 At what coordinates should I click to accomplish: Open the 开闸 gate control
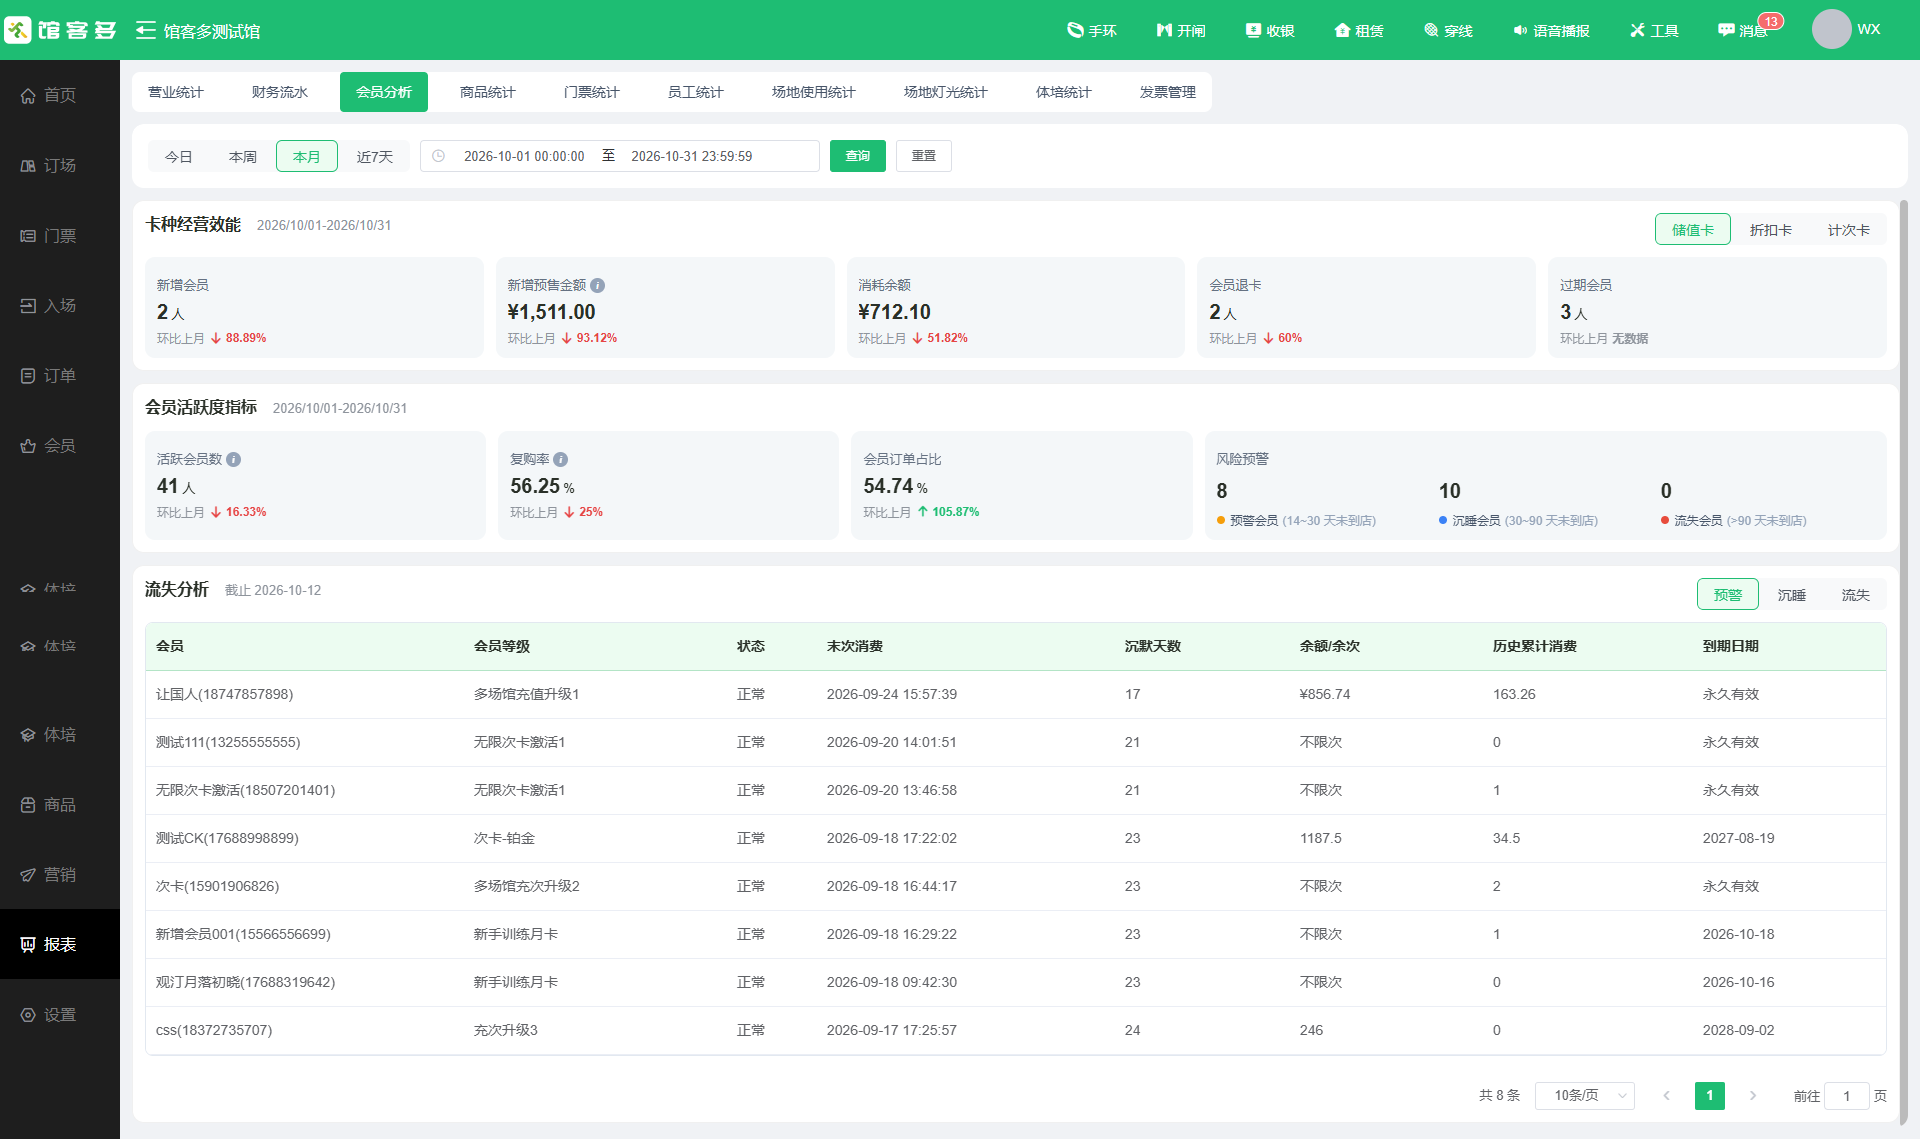point(1180,31)
